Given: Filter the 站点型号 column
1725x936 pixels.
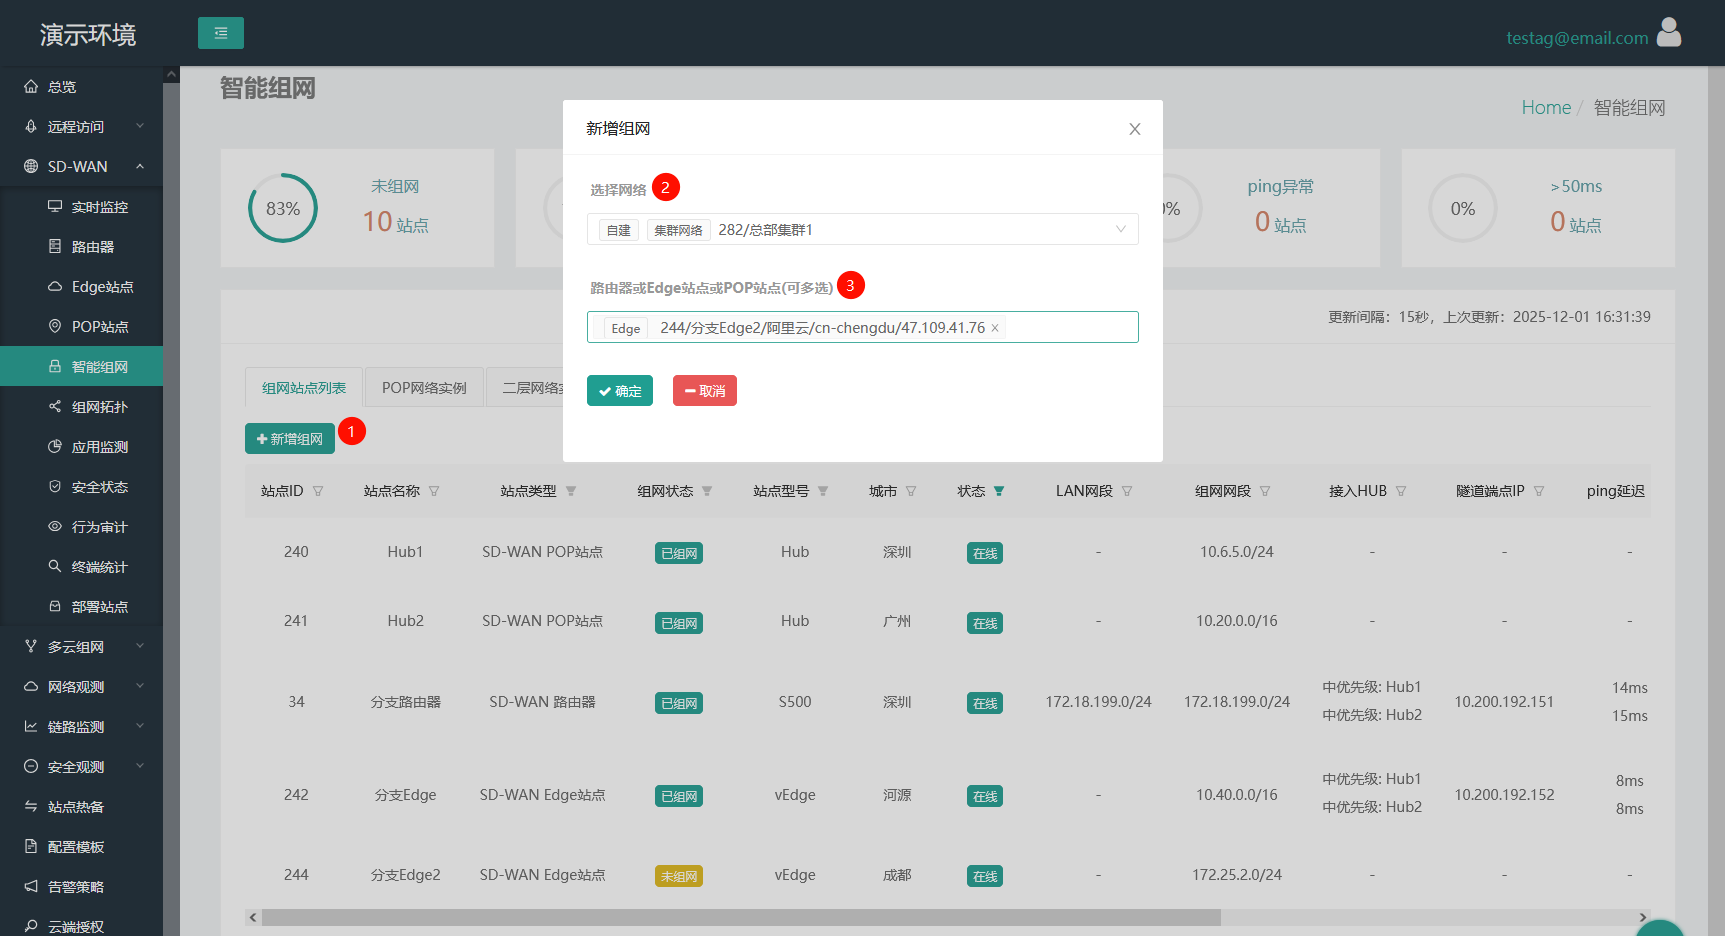Looking at the screenshot, I should 823,491.
